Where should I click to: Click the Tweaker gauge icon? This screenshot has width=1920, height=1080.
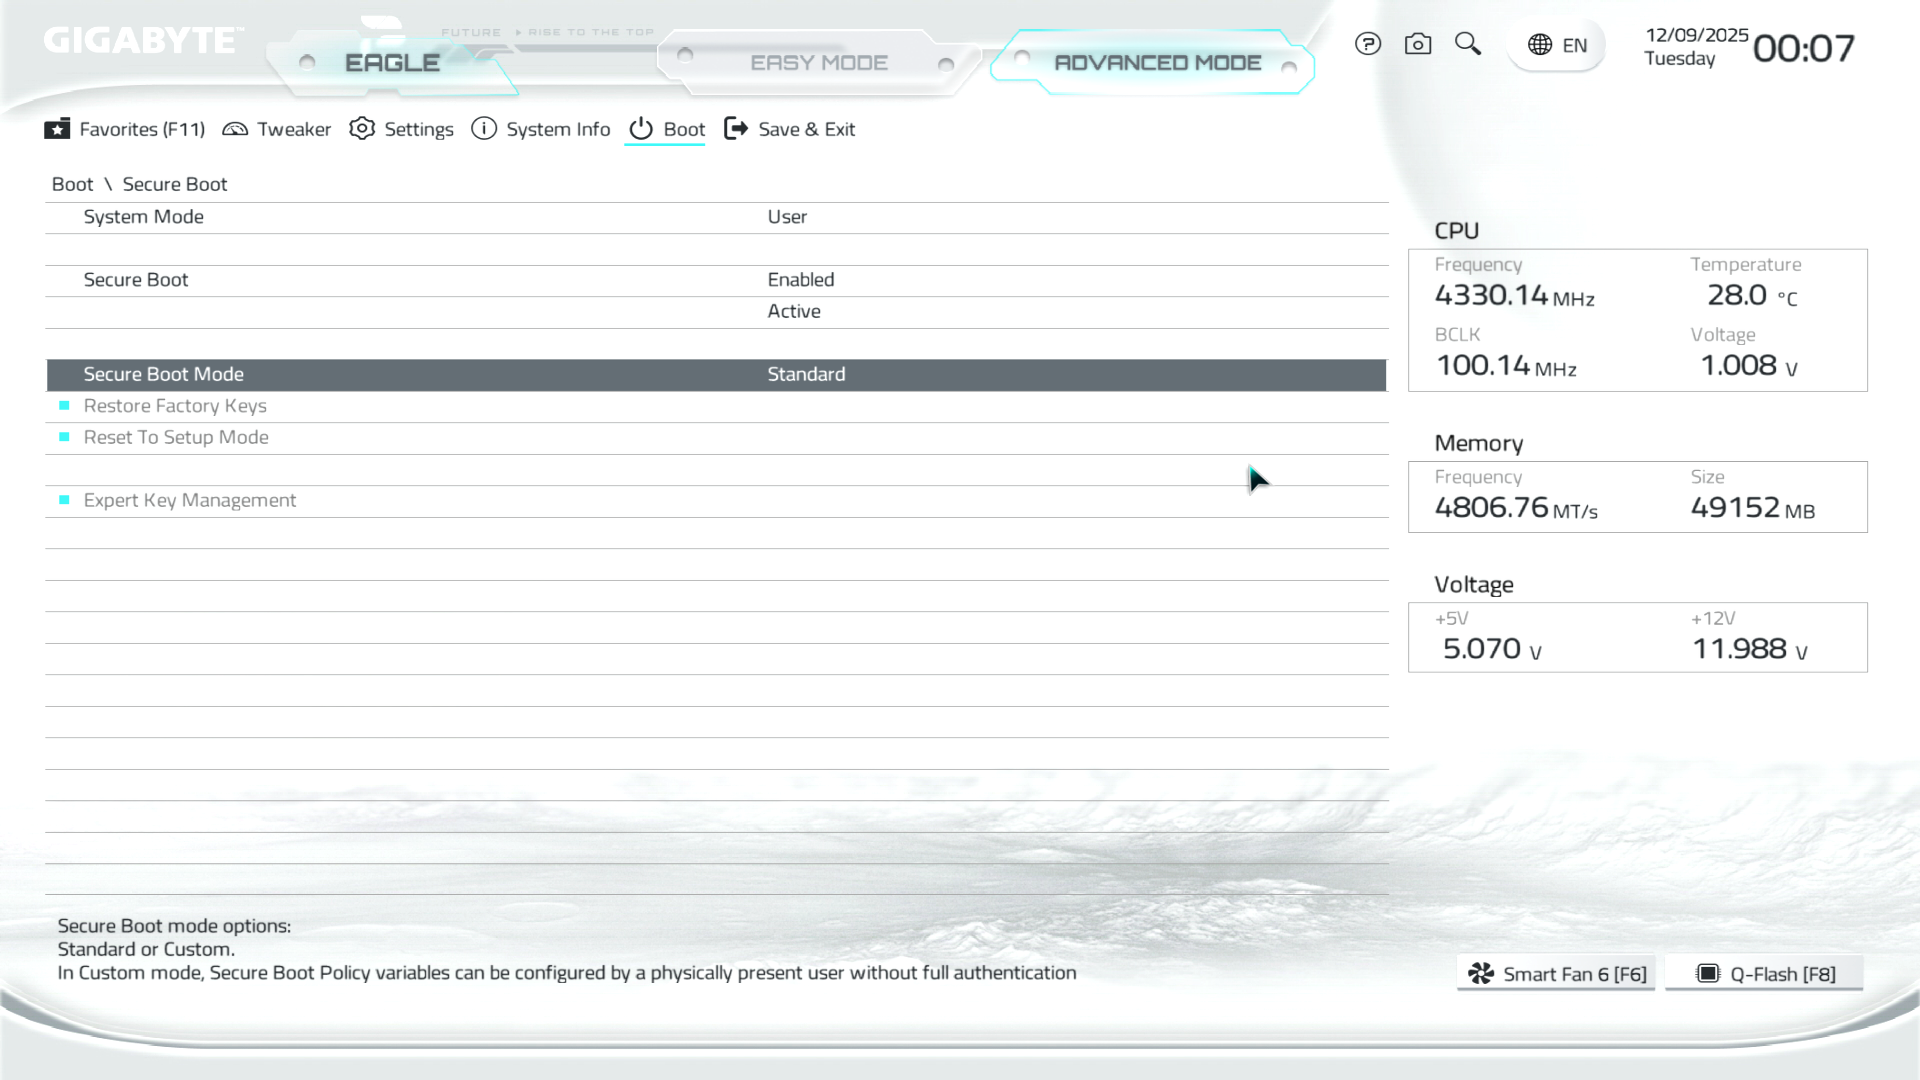coord(235,129)
